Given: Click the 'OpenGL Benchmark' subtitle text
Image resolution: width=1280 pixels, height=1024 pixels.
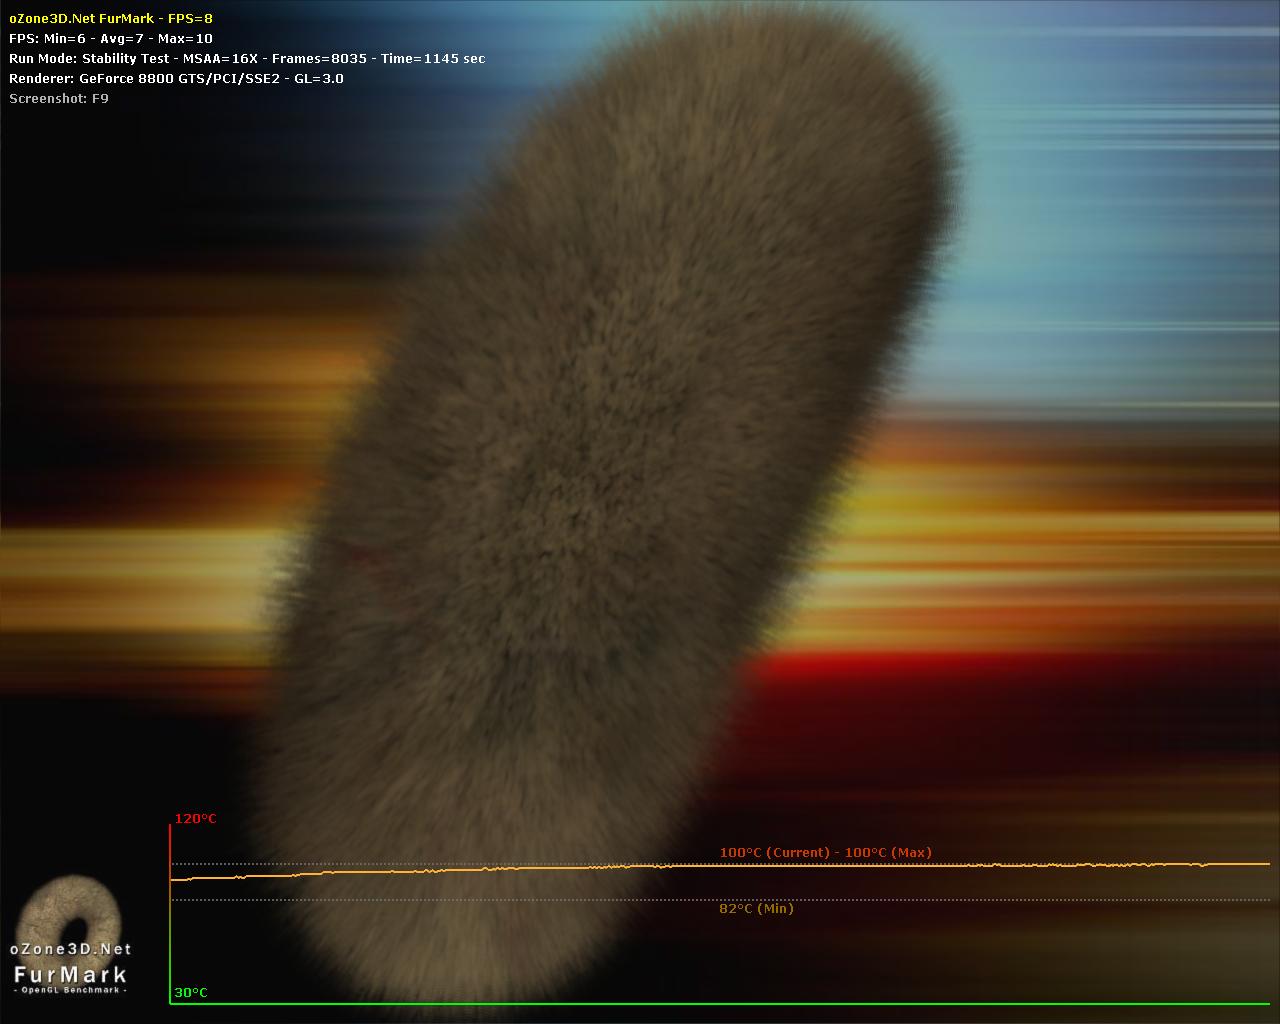Looking at the screenshot, I should click(71, 990).
